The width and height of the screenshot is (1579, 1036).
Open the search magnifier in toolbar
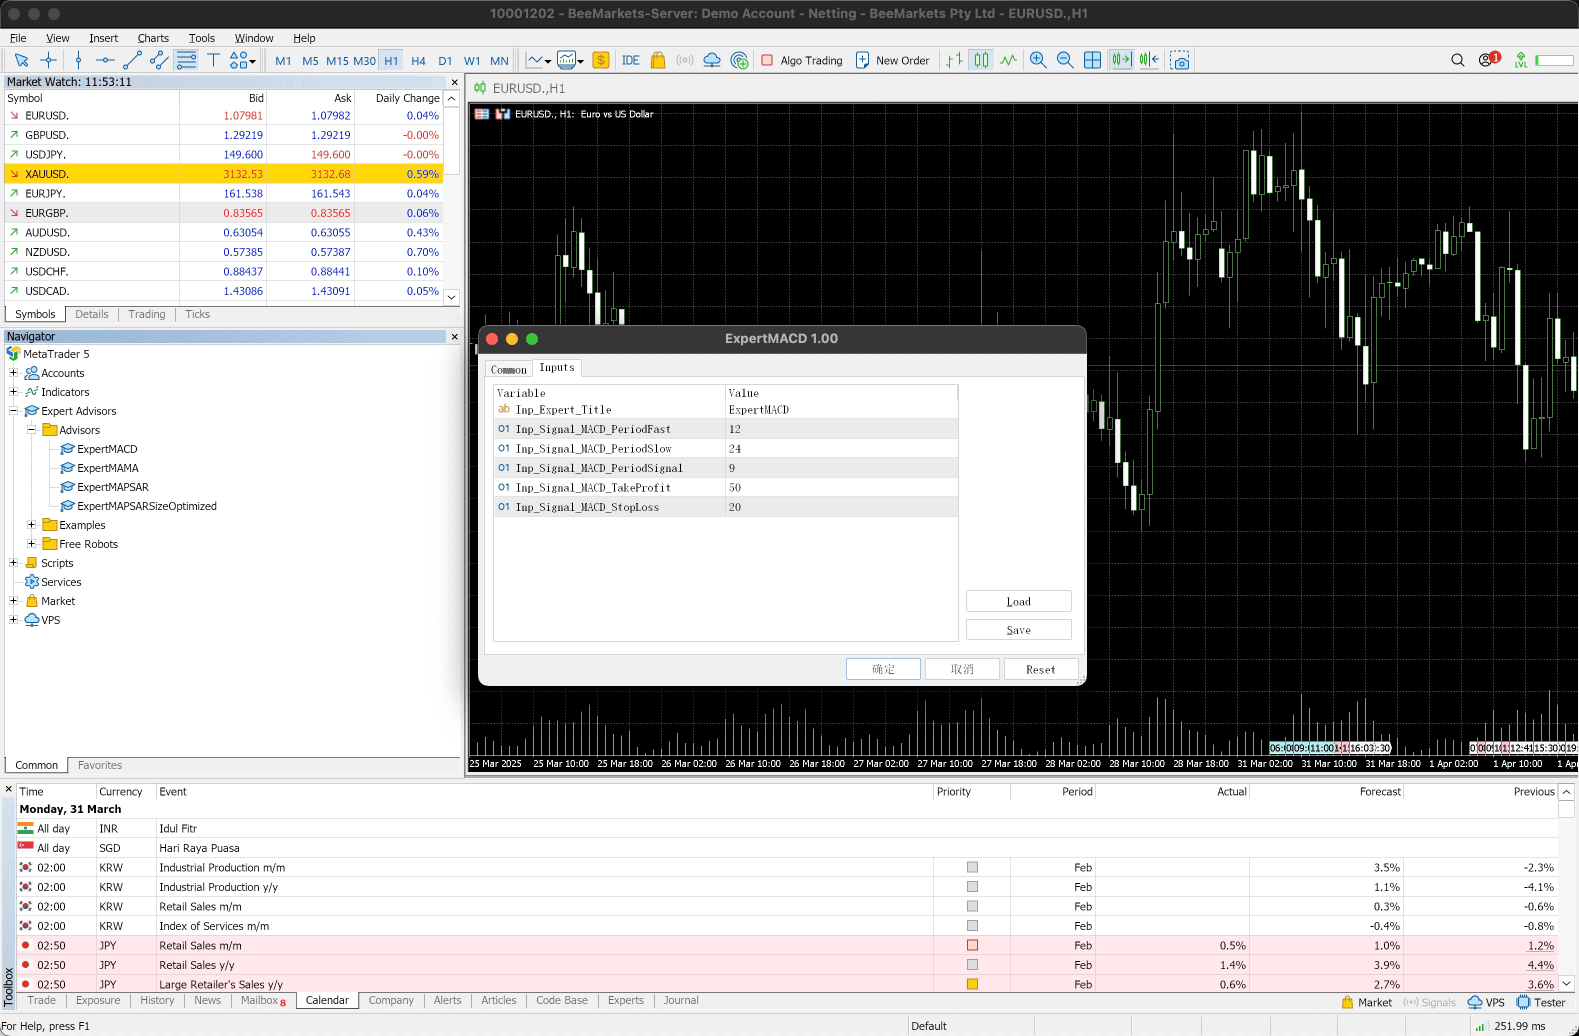click(1457, 60)
